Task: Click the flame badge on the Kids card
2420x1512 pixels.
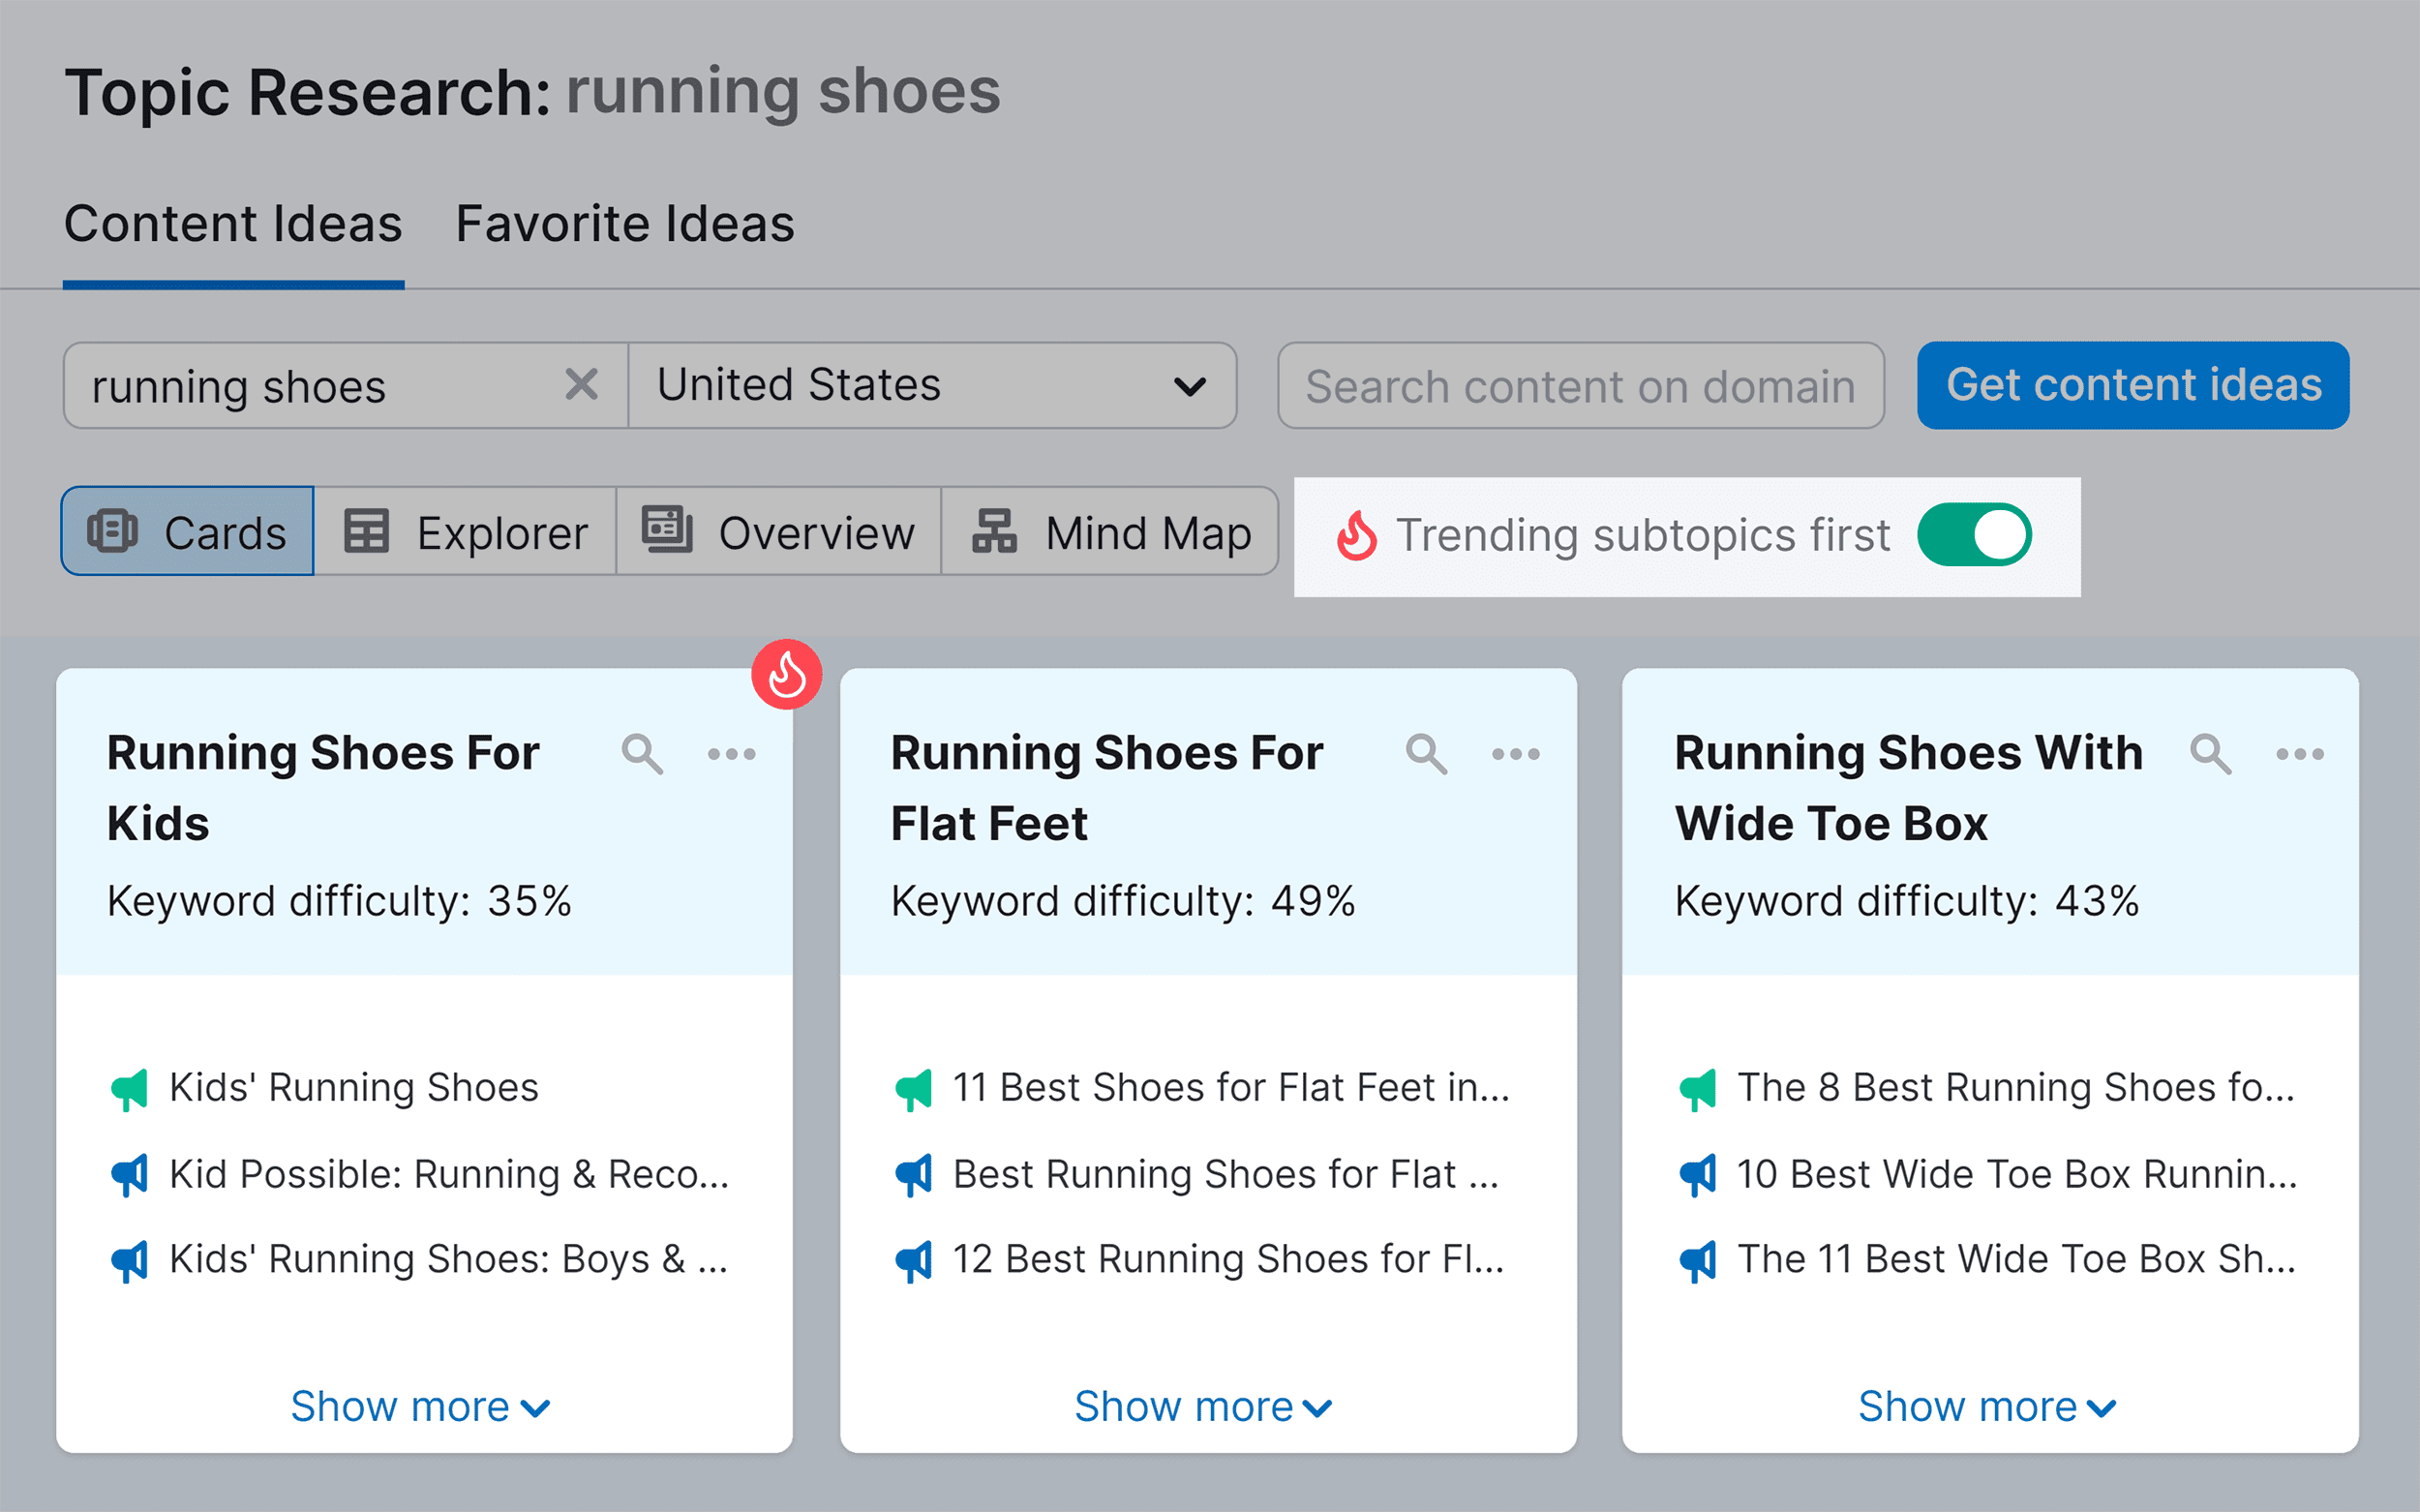Action: pyautogui.click(x=788, y=674)
